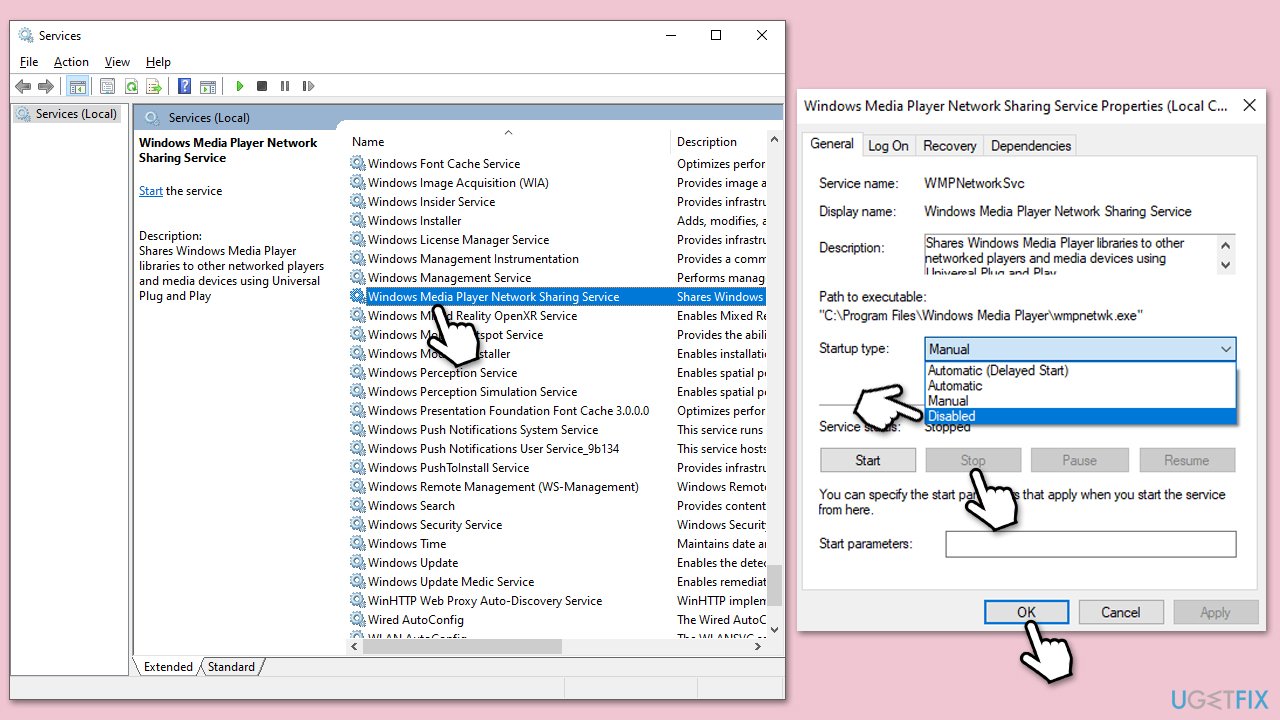Viewport: 1280px width, 720px height.
Task: Choose Disabled in the startup type list
Action: [x=1080, y=416]
